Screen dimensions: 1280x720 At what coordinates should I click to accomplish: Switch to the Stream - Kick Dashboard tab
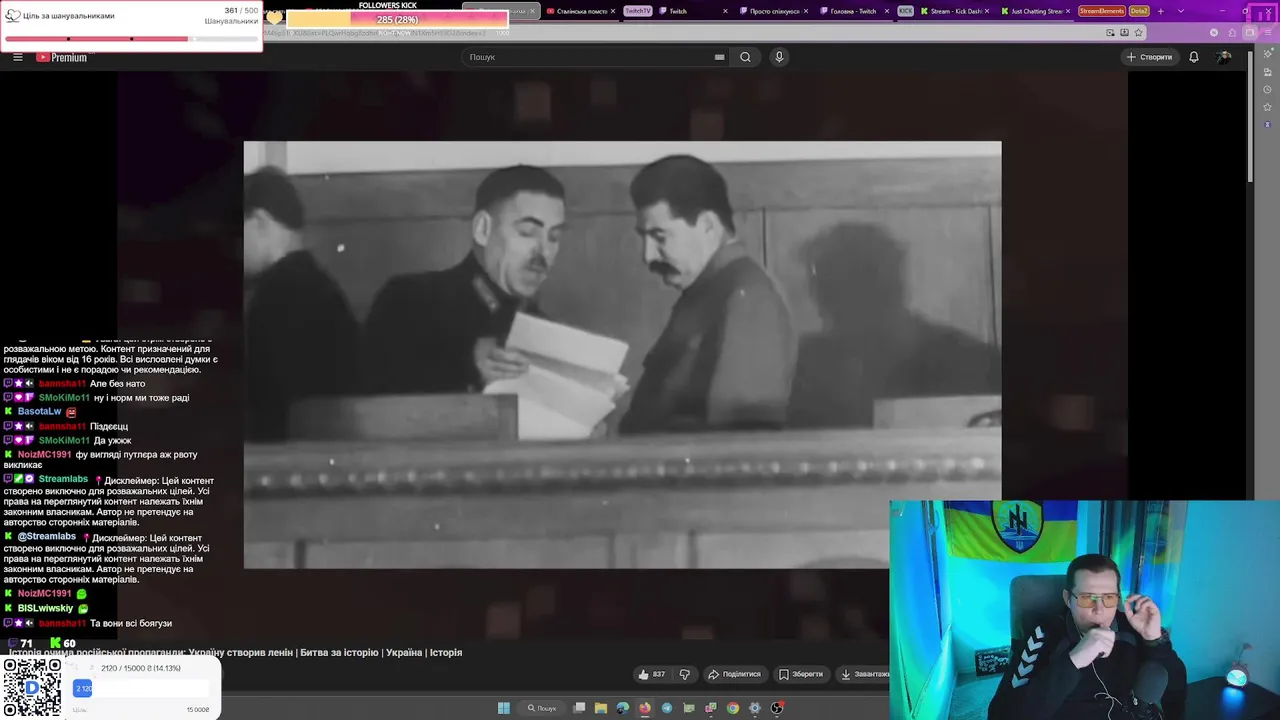point(955,11)
